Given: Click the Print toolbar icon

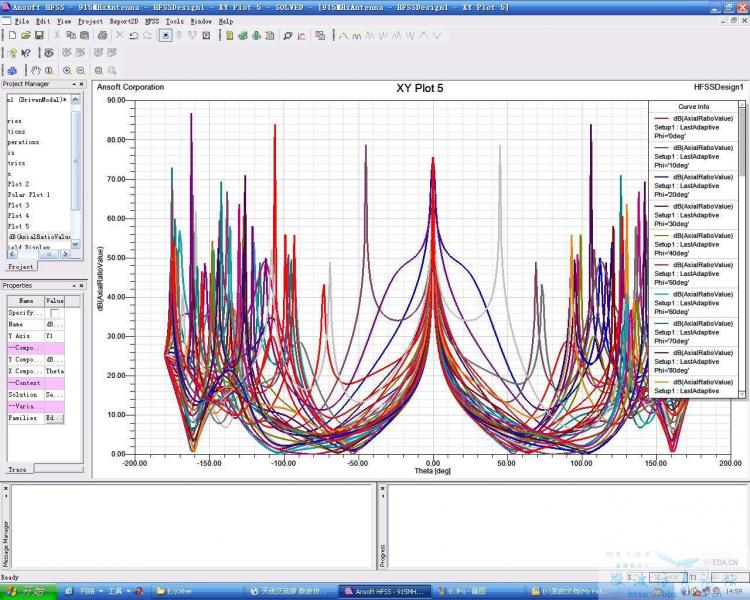Looking at the screenshot, I should pos(102,35).
